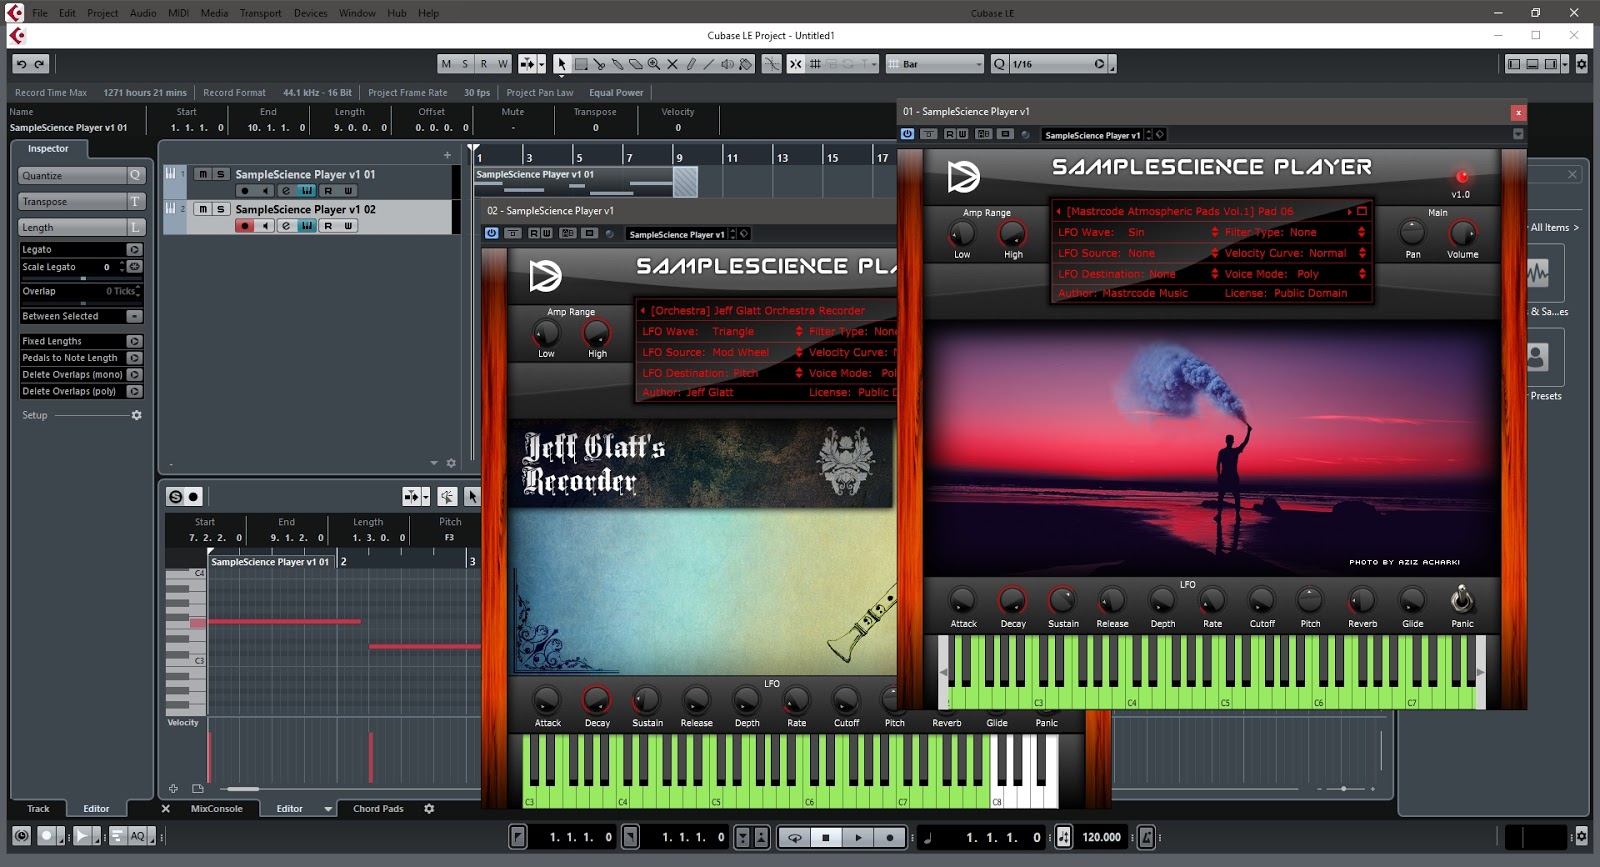Disable Record Enable on track 02

tap(245, 226)
